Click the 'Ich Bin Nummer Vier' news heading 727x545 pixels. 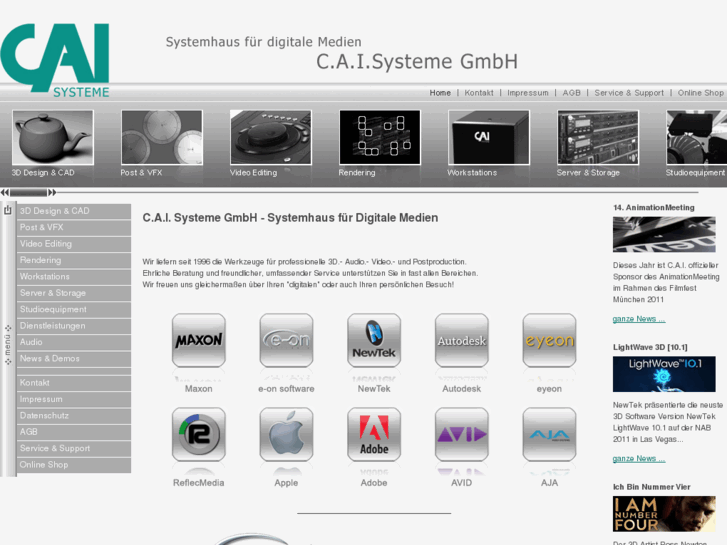coord(651,487)
